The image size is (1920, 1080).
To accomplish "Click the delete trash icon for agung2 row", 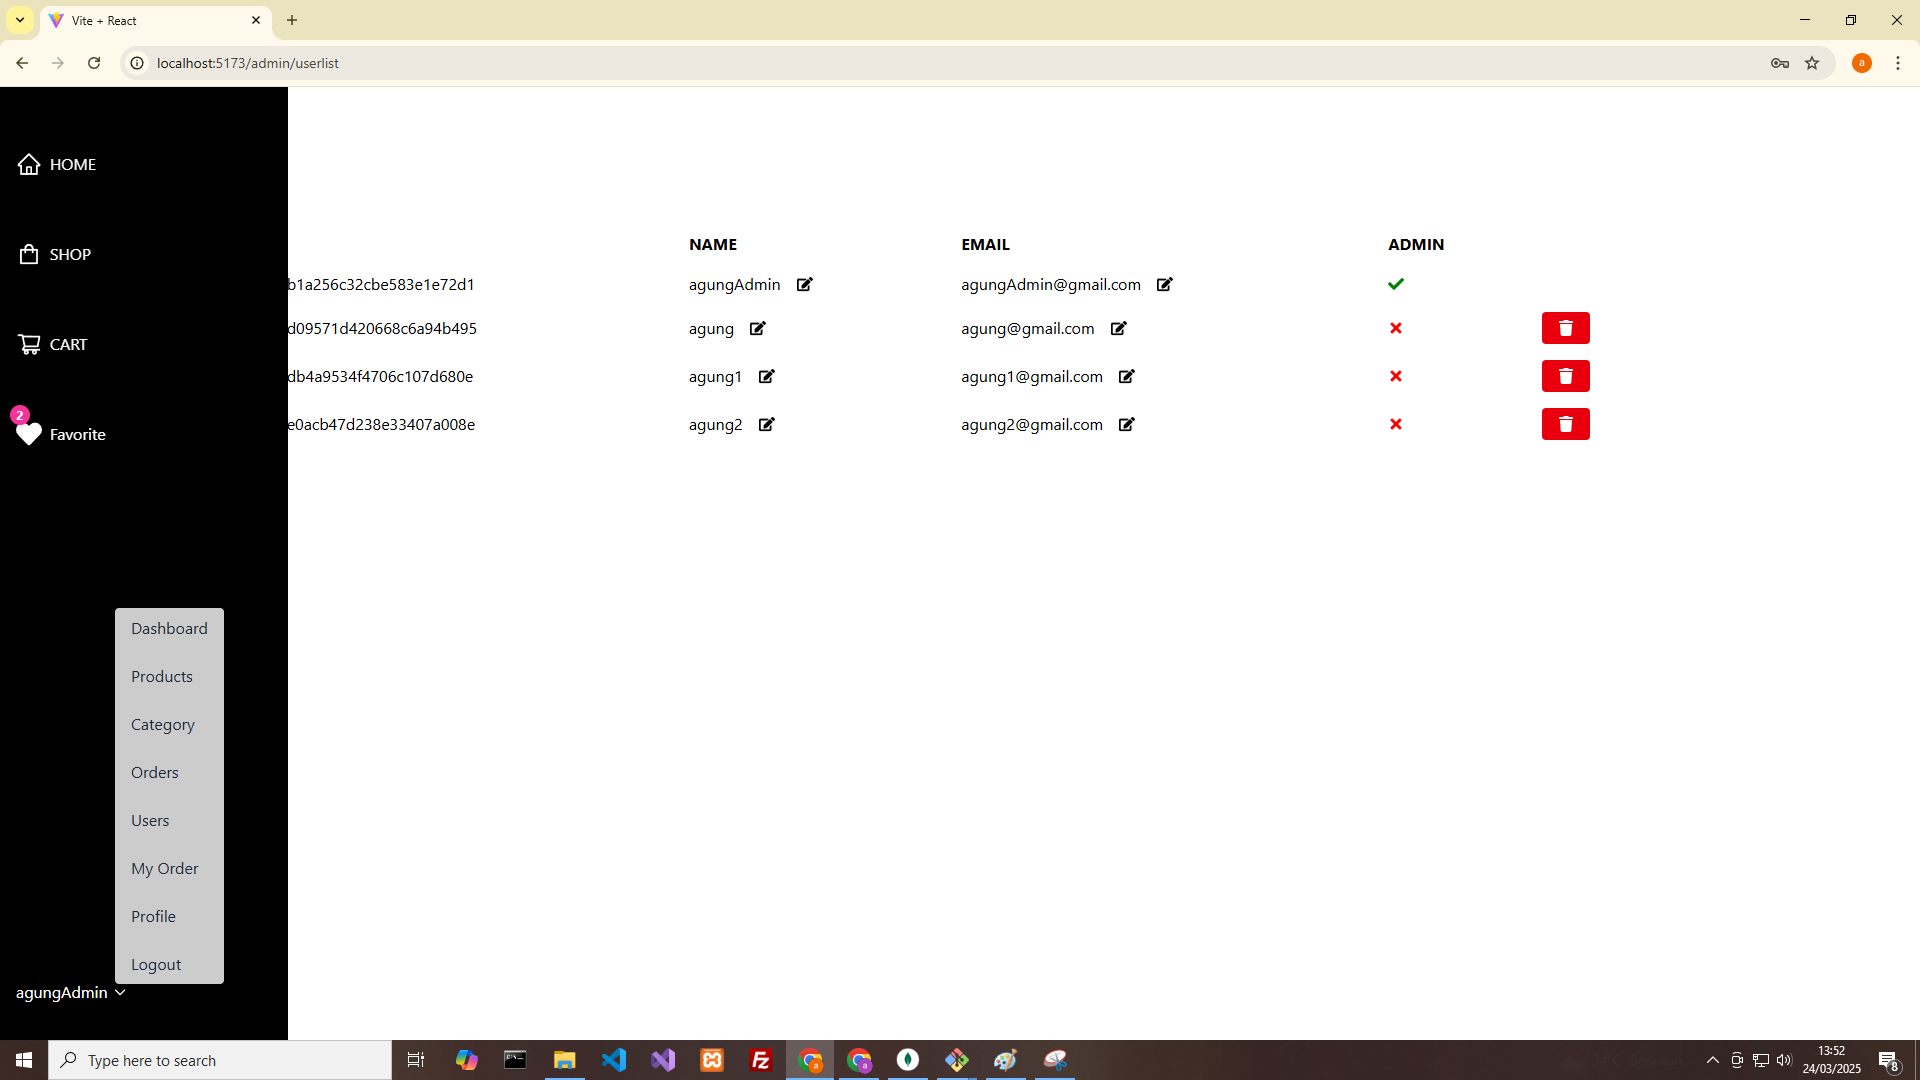I will [1565, 424].
